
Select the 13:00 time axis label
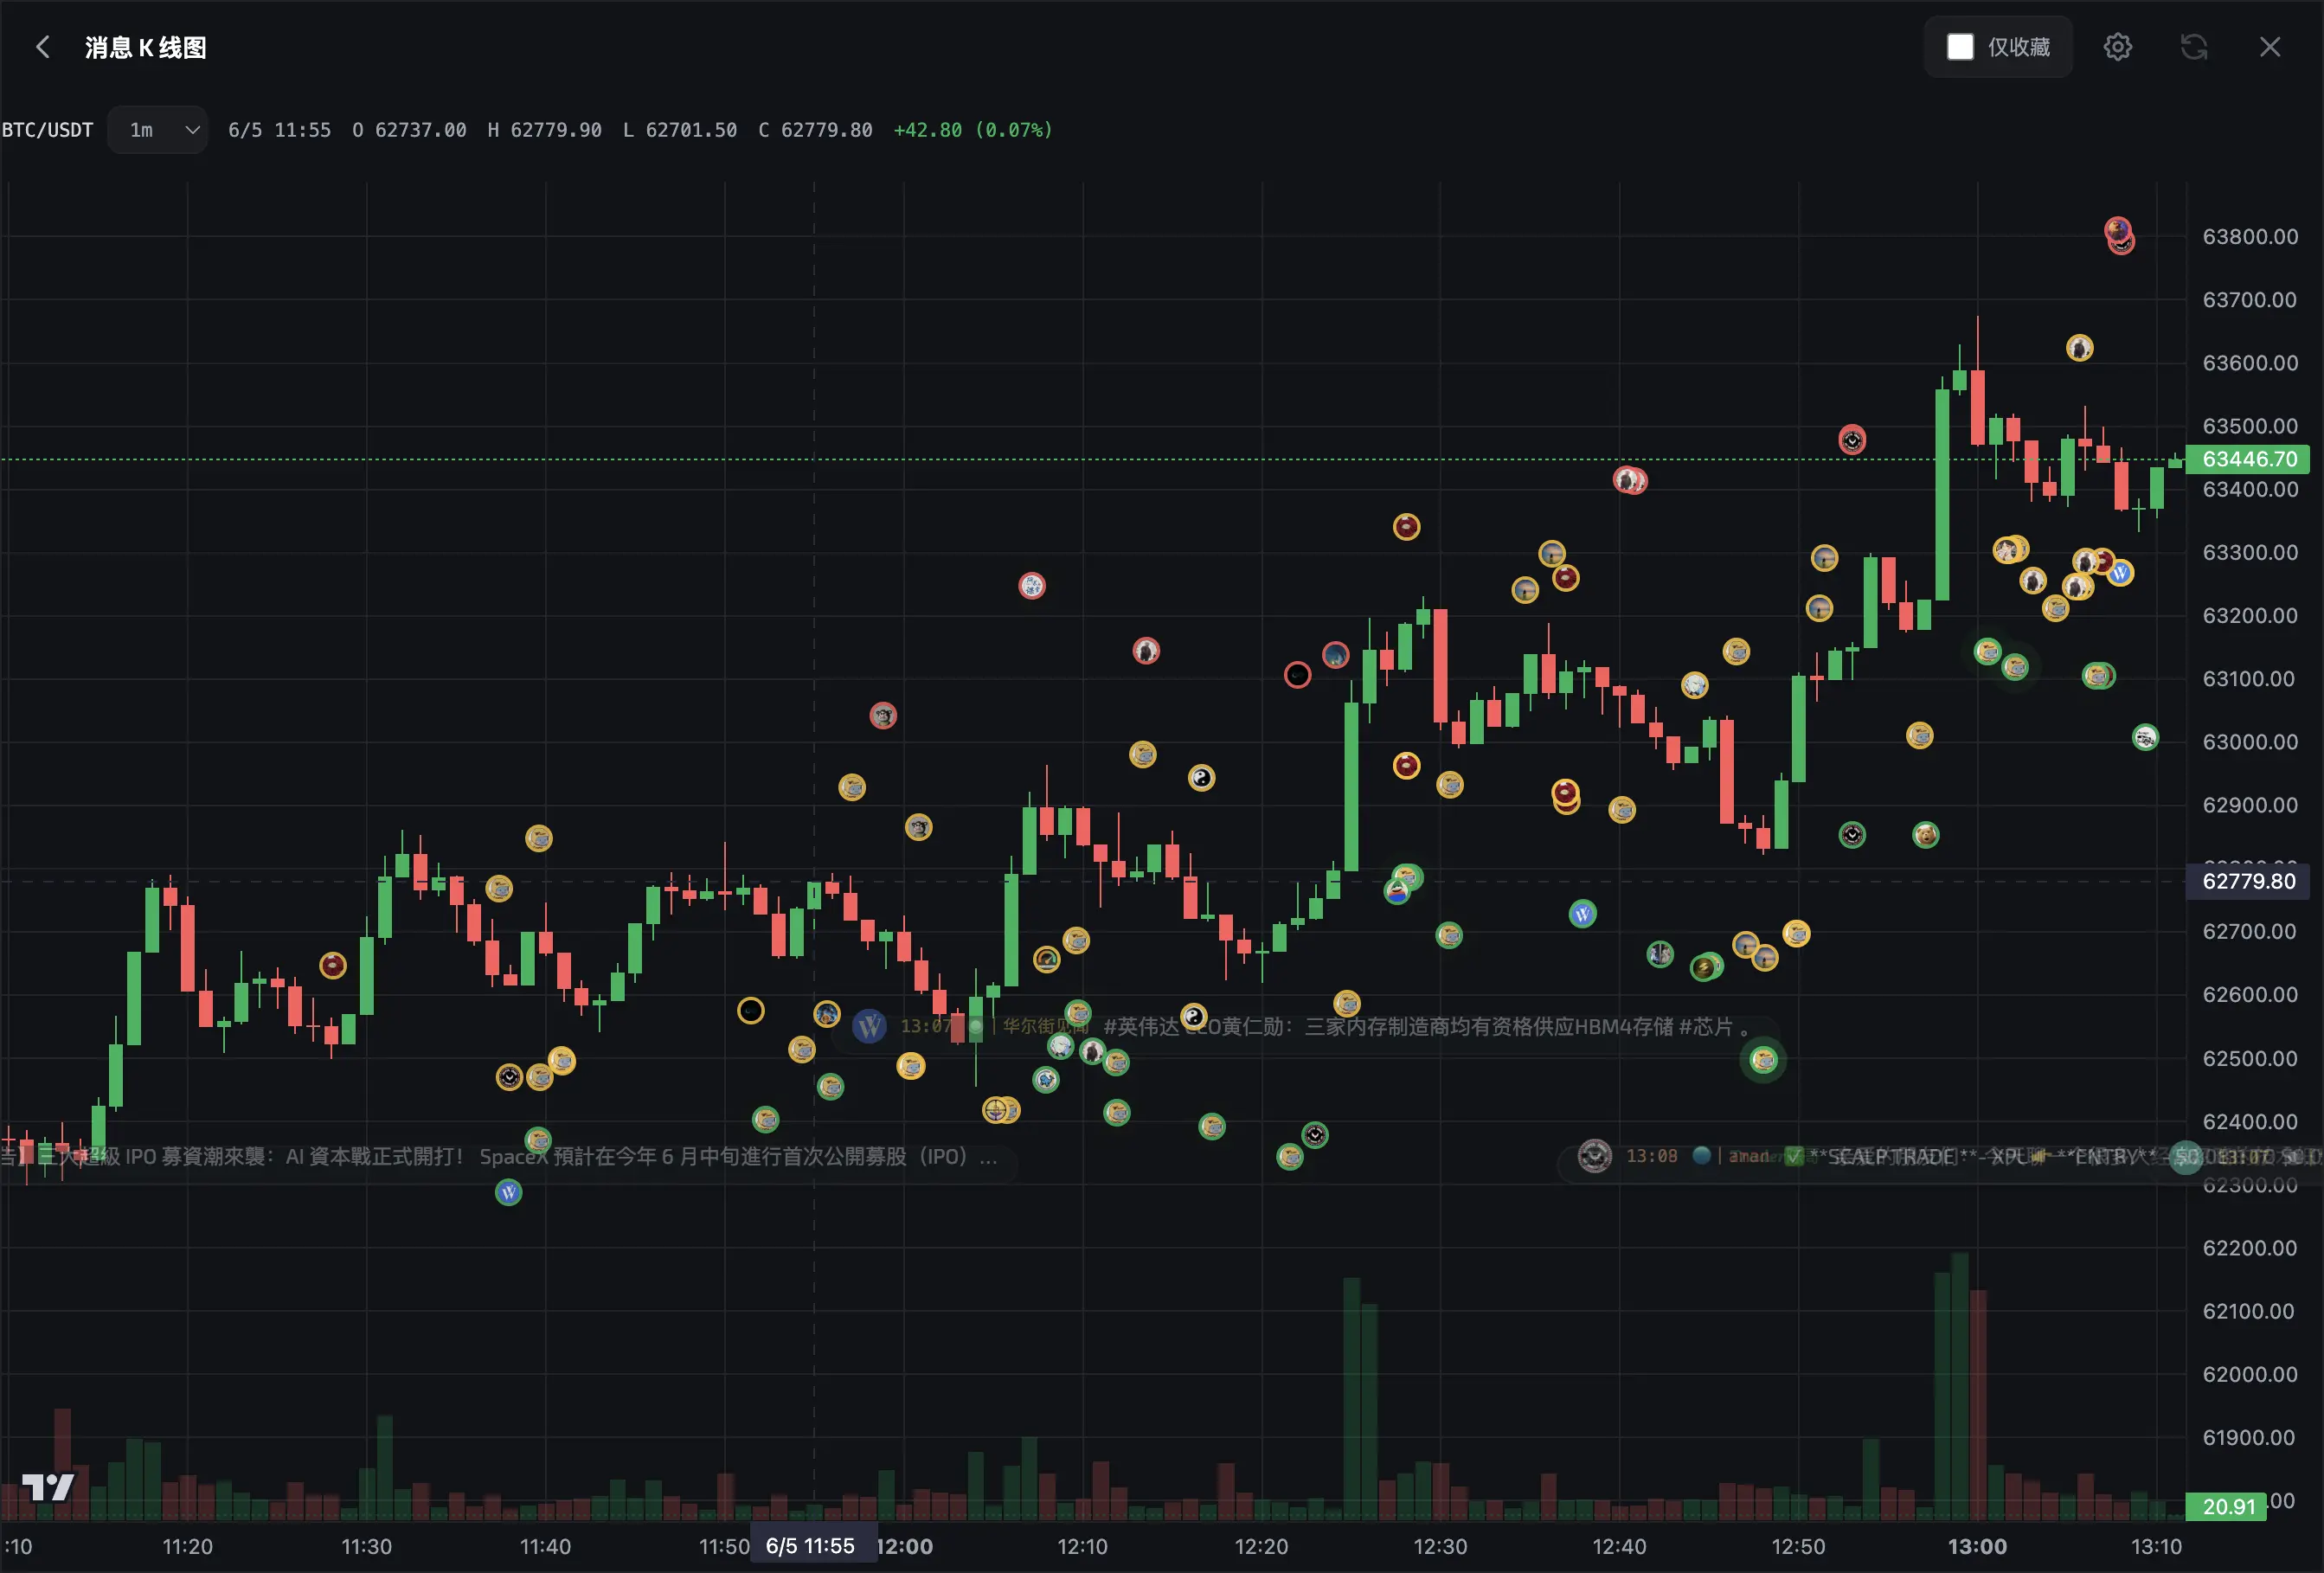point(1976,1546)
